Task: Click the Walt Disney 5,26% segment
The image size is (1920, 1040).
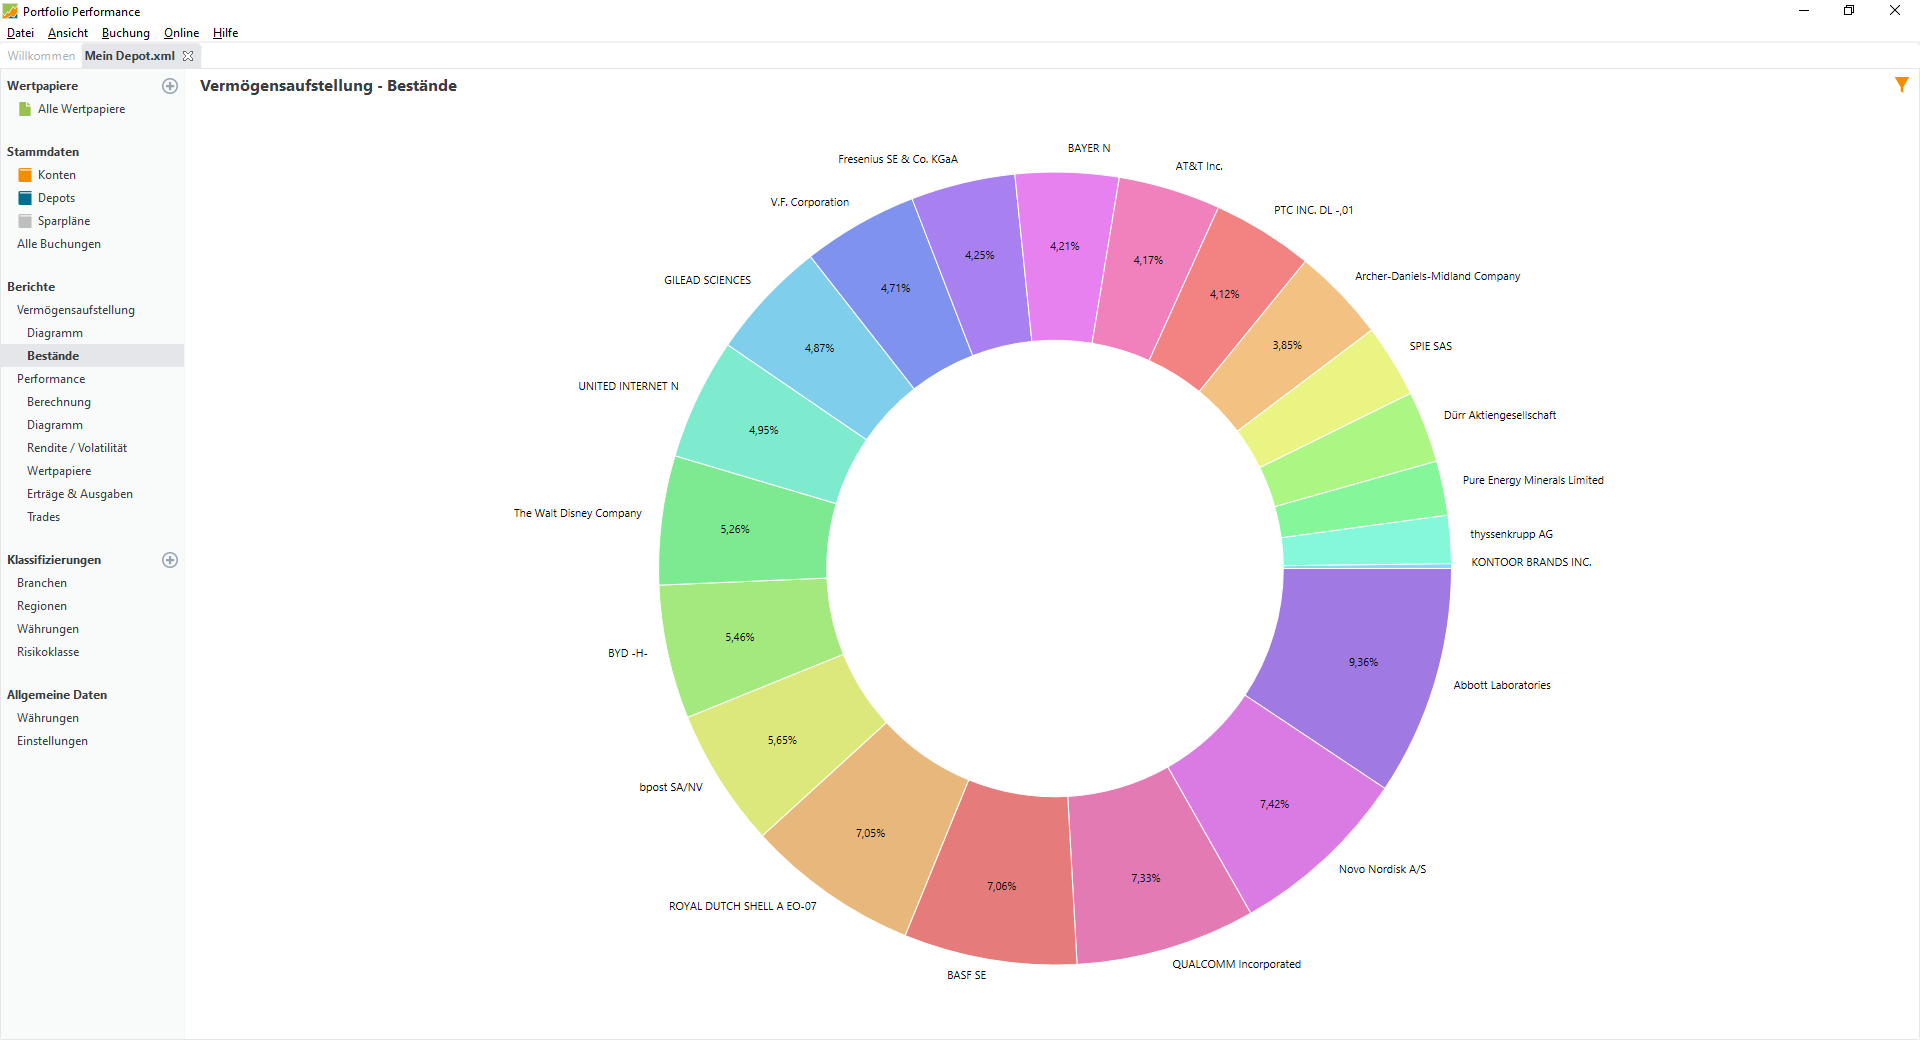Action: point(735,529)
